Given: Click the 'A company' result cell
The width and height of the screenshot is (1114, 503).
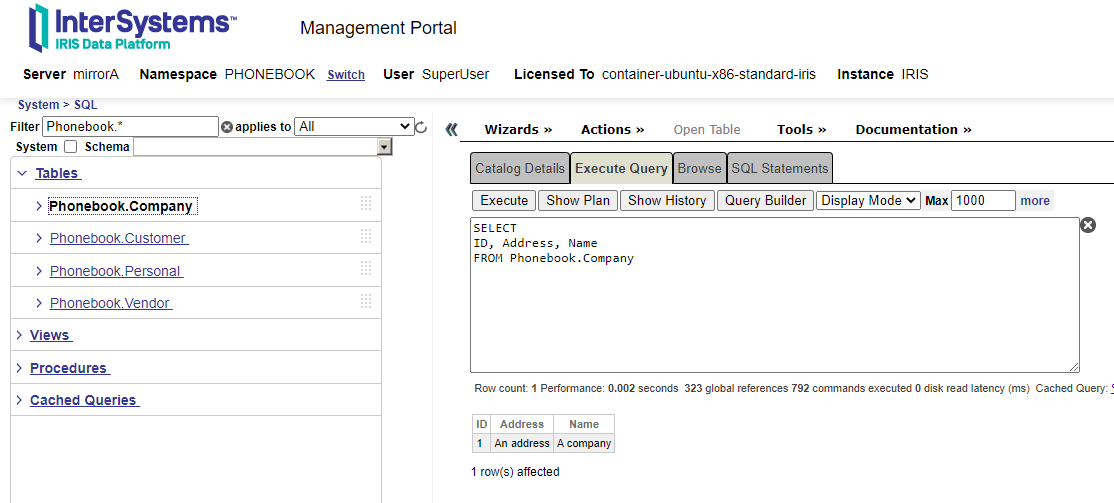Looking at the screenshot, I should pos(584,443).
